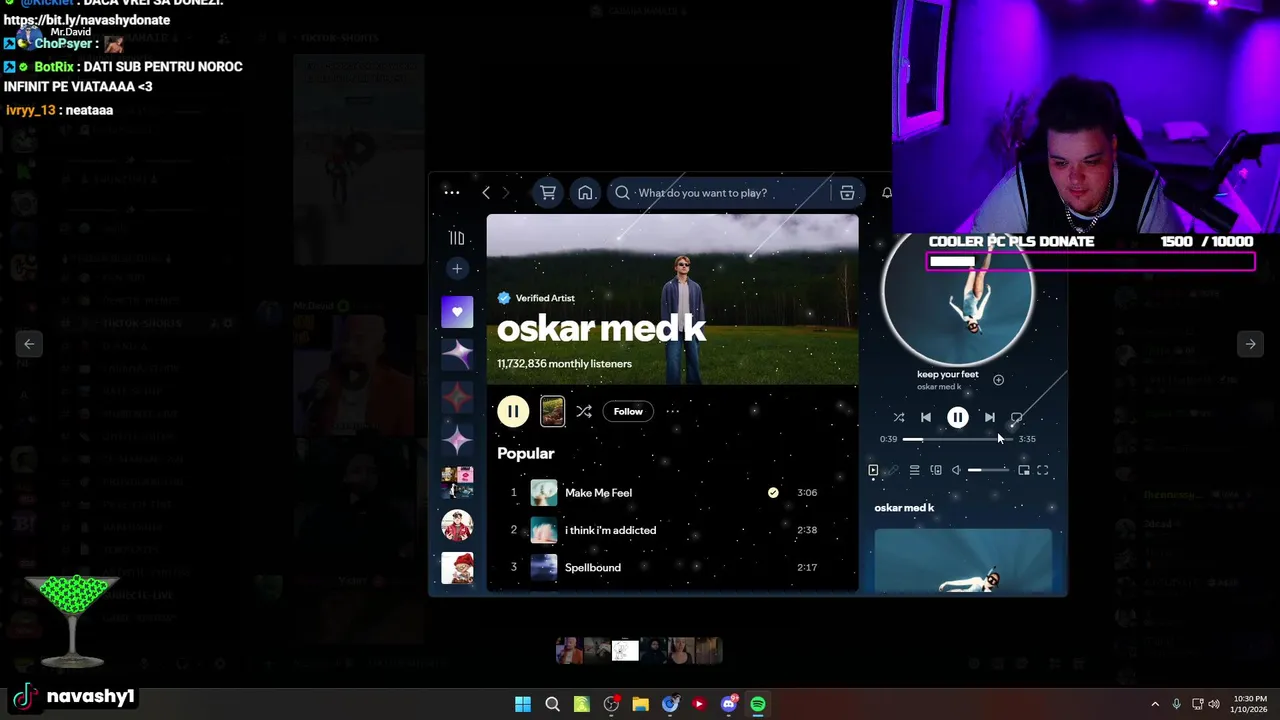Open the taskbar clock showing 10:30 PM
1280x720 pixels.
[1248, 705]
